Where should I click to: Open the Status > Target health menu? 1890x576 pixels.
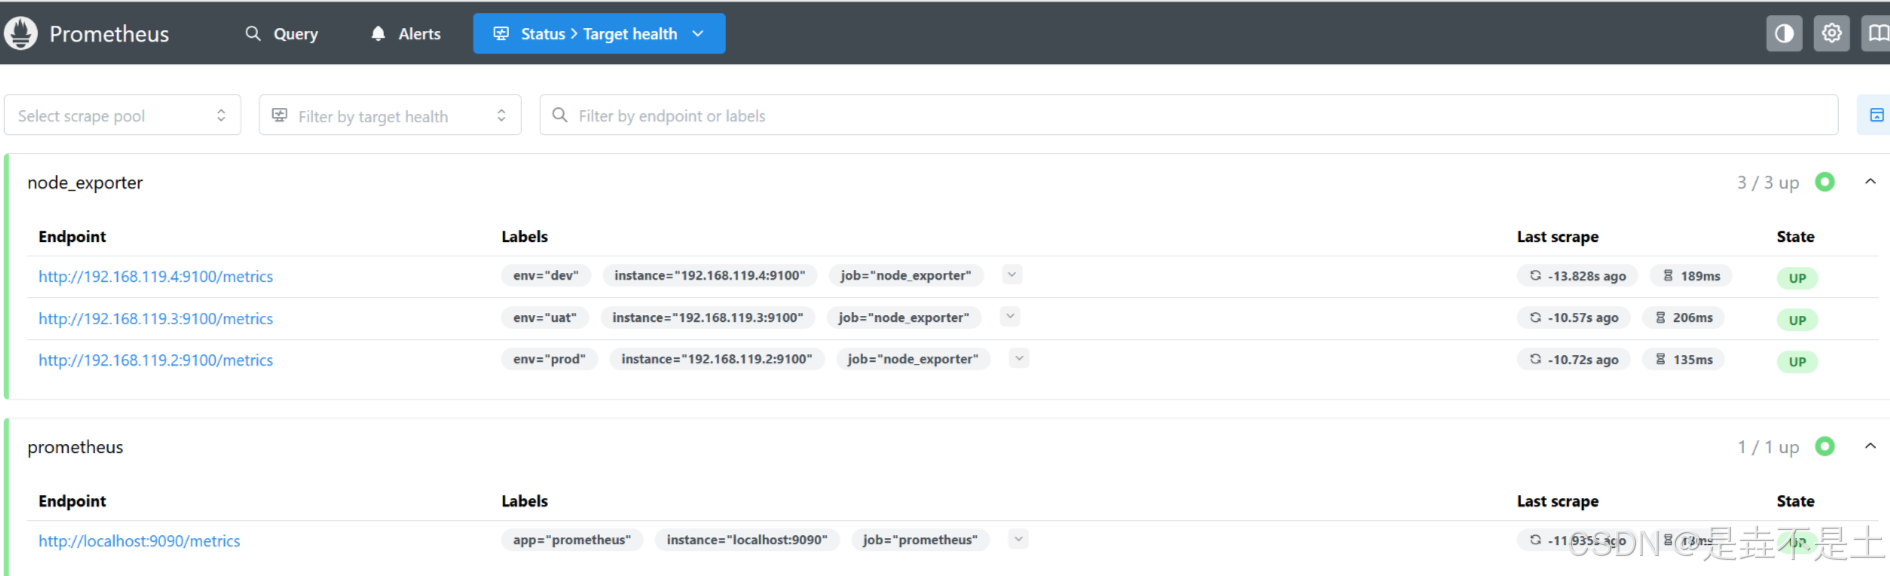pos(599,33)
